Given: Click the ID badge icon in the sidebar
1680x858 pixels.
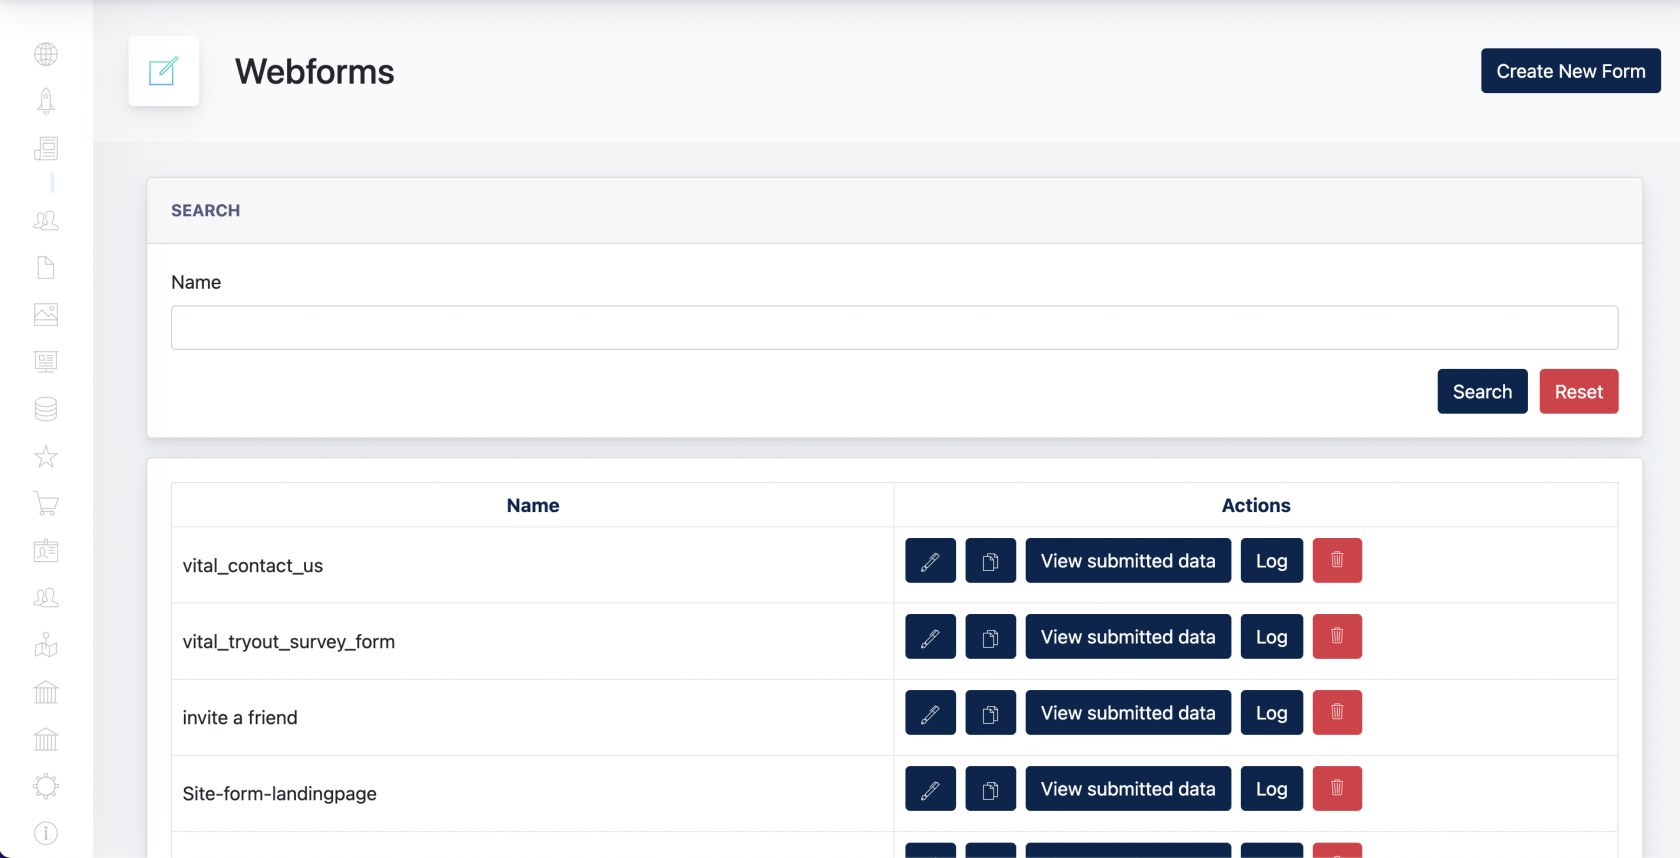Looking at the screenshot, I should coord(46,550).
